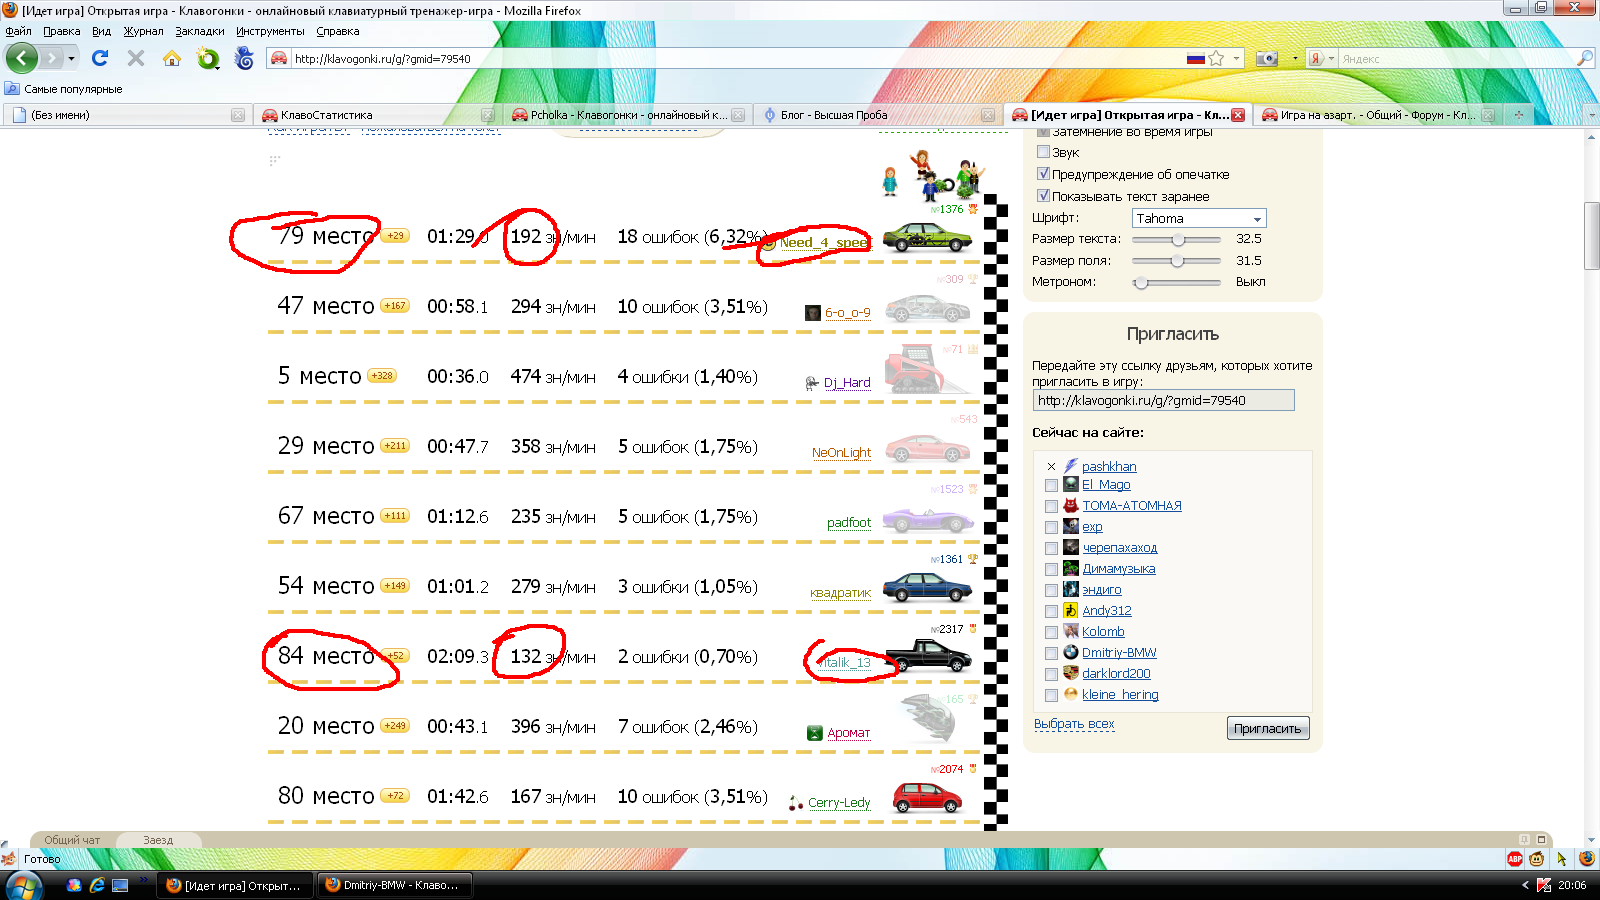Switch to the Общий чат tab

[x=72, y=840]
